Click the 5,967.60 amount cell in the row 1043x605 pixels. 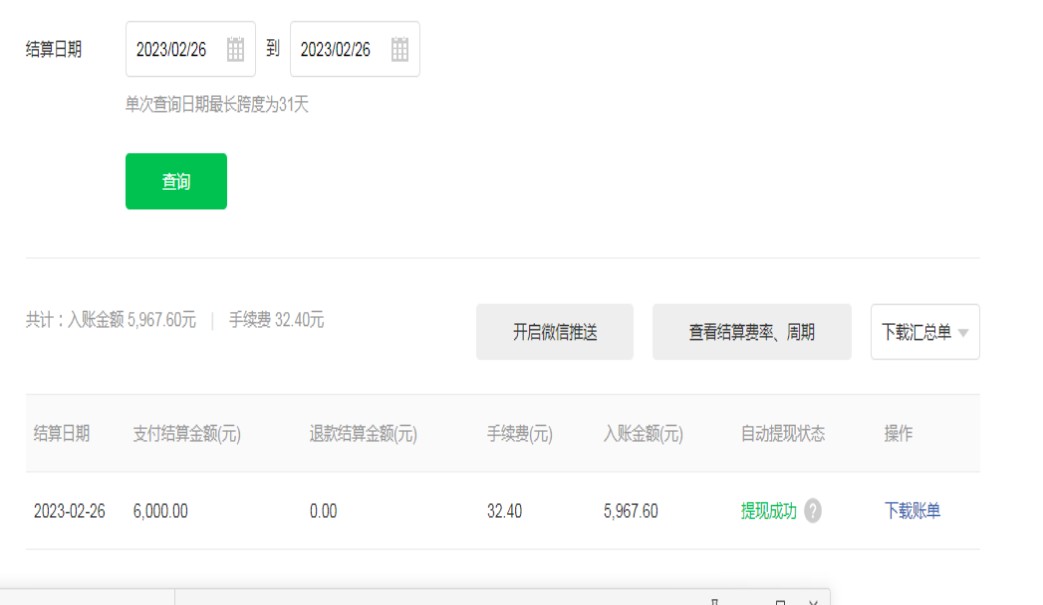pos(631,511)
